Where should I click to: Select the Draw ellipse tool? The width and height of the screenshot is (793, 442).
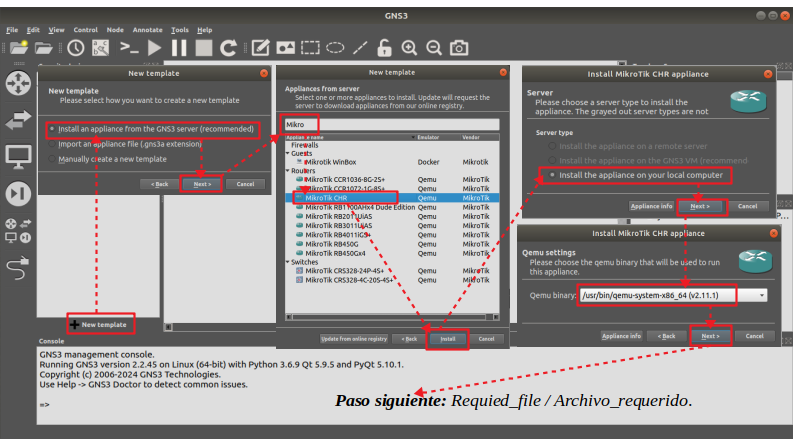point(335,48)
